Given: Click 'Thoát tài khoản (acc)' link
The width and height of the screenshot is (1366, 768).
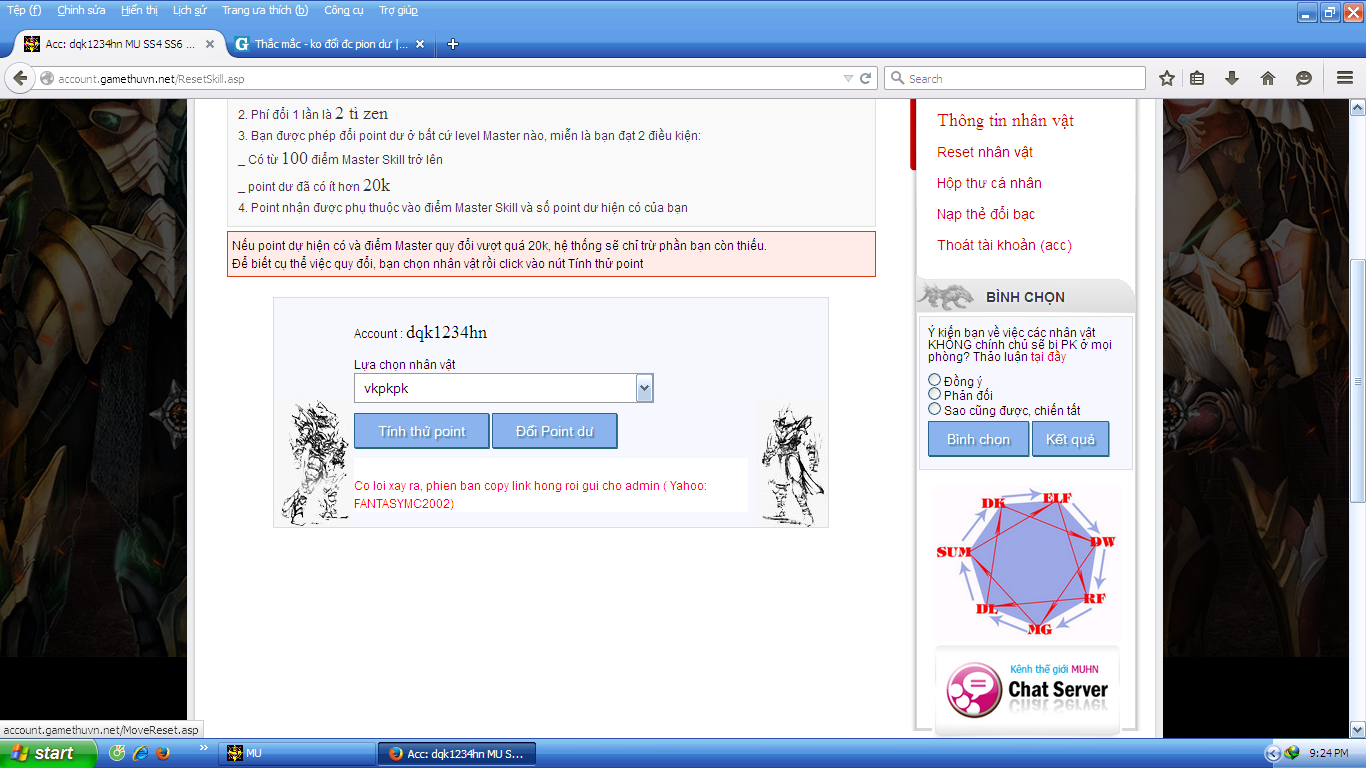Looking at the screenshot, I should pos(1004,245).
